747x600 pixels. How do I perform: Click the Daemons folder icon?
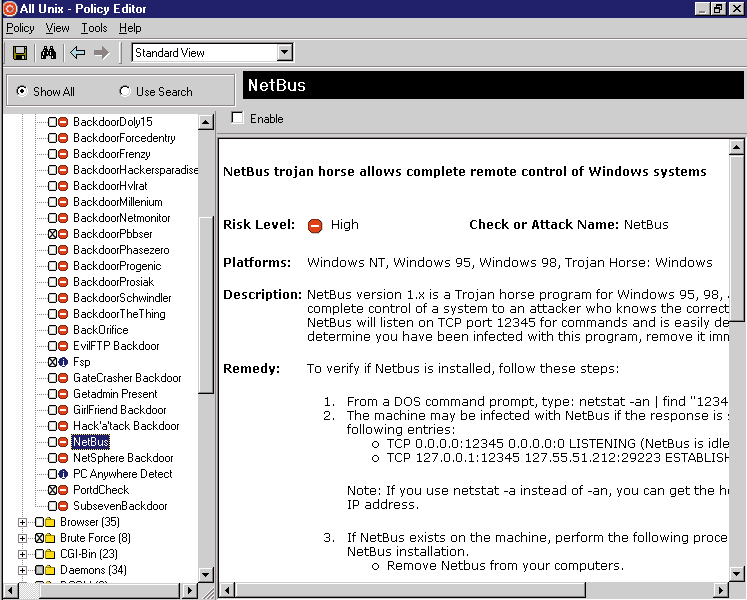pos(50,570)
